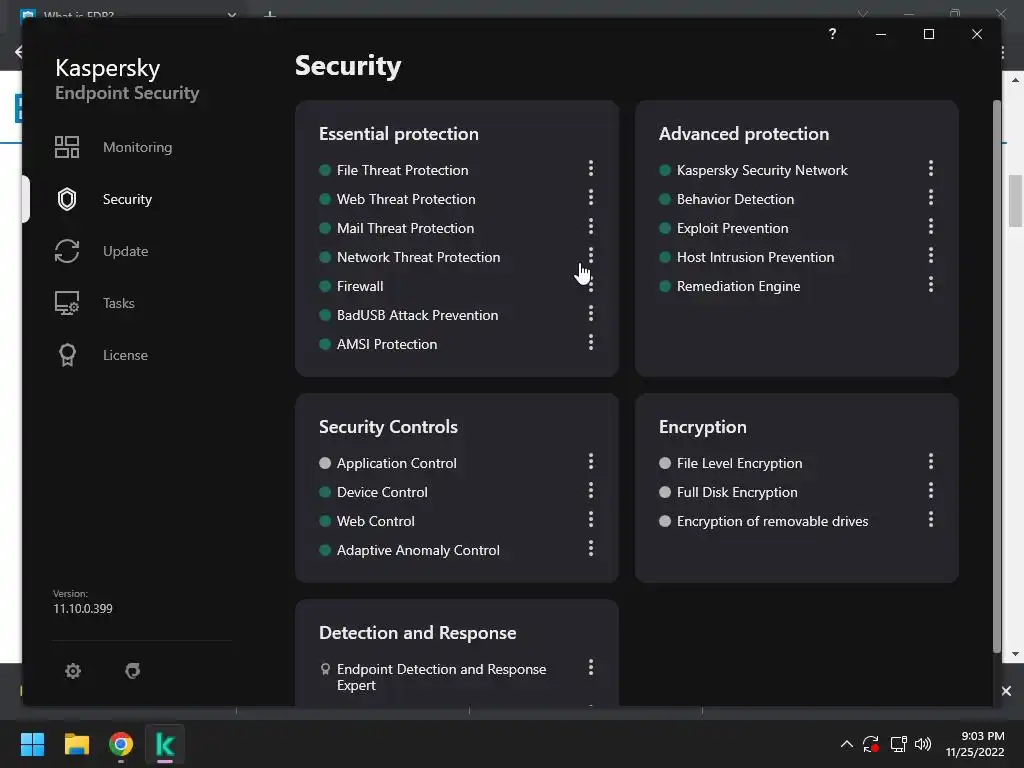Image resolution: width=1024 pixels, height=768 pixels.
Task: Open File Level Encryption three-dot menu
Action: point(931,462)
